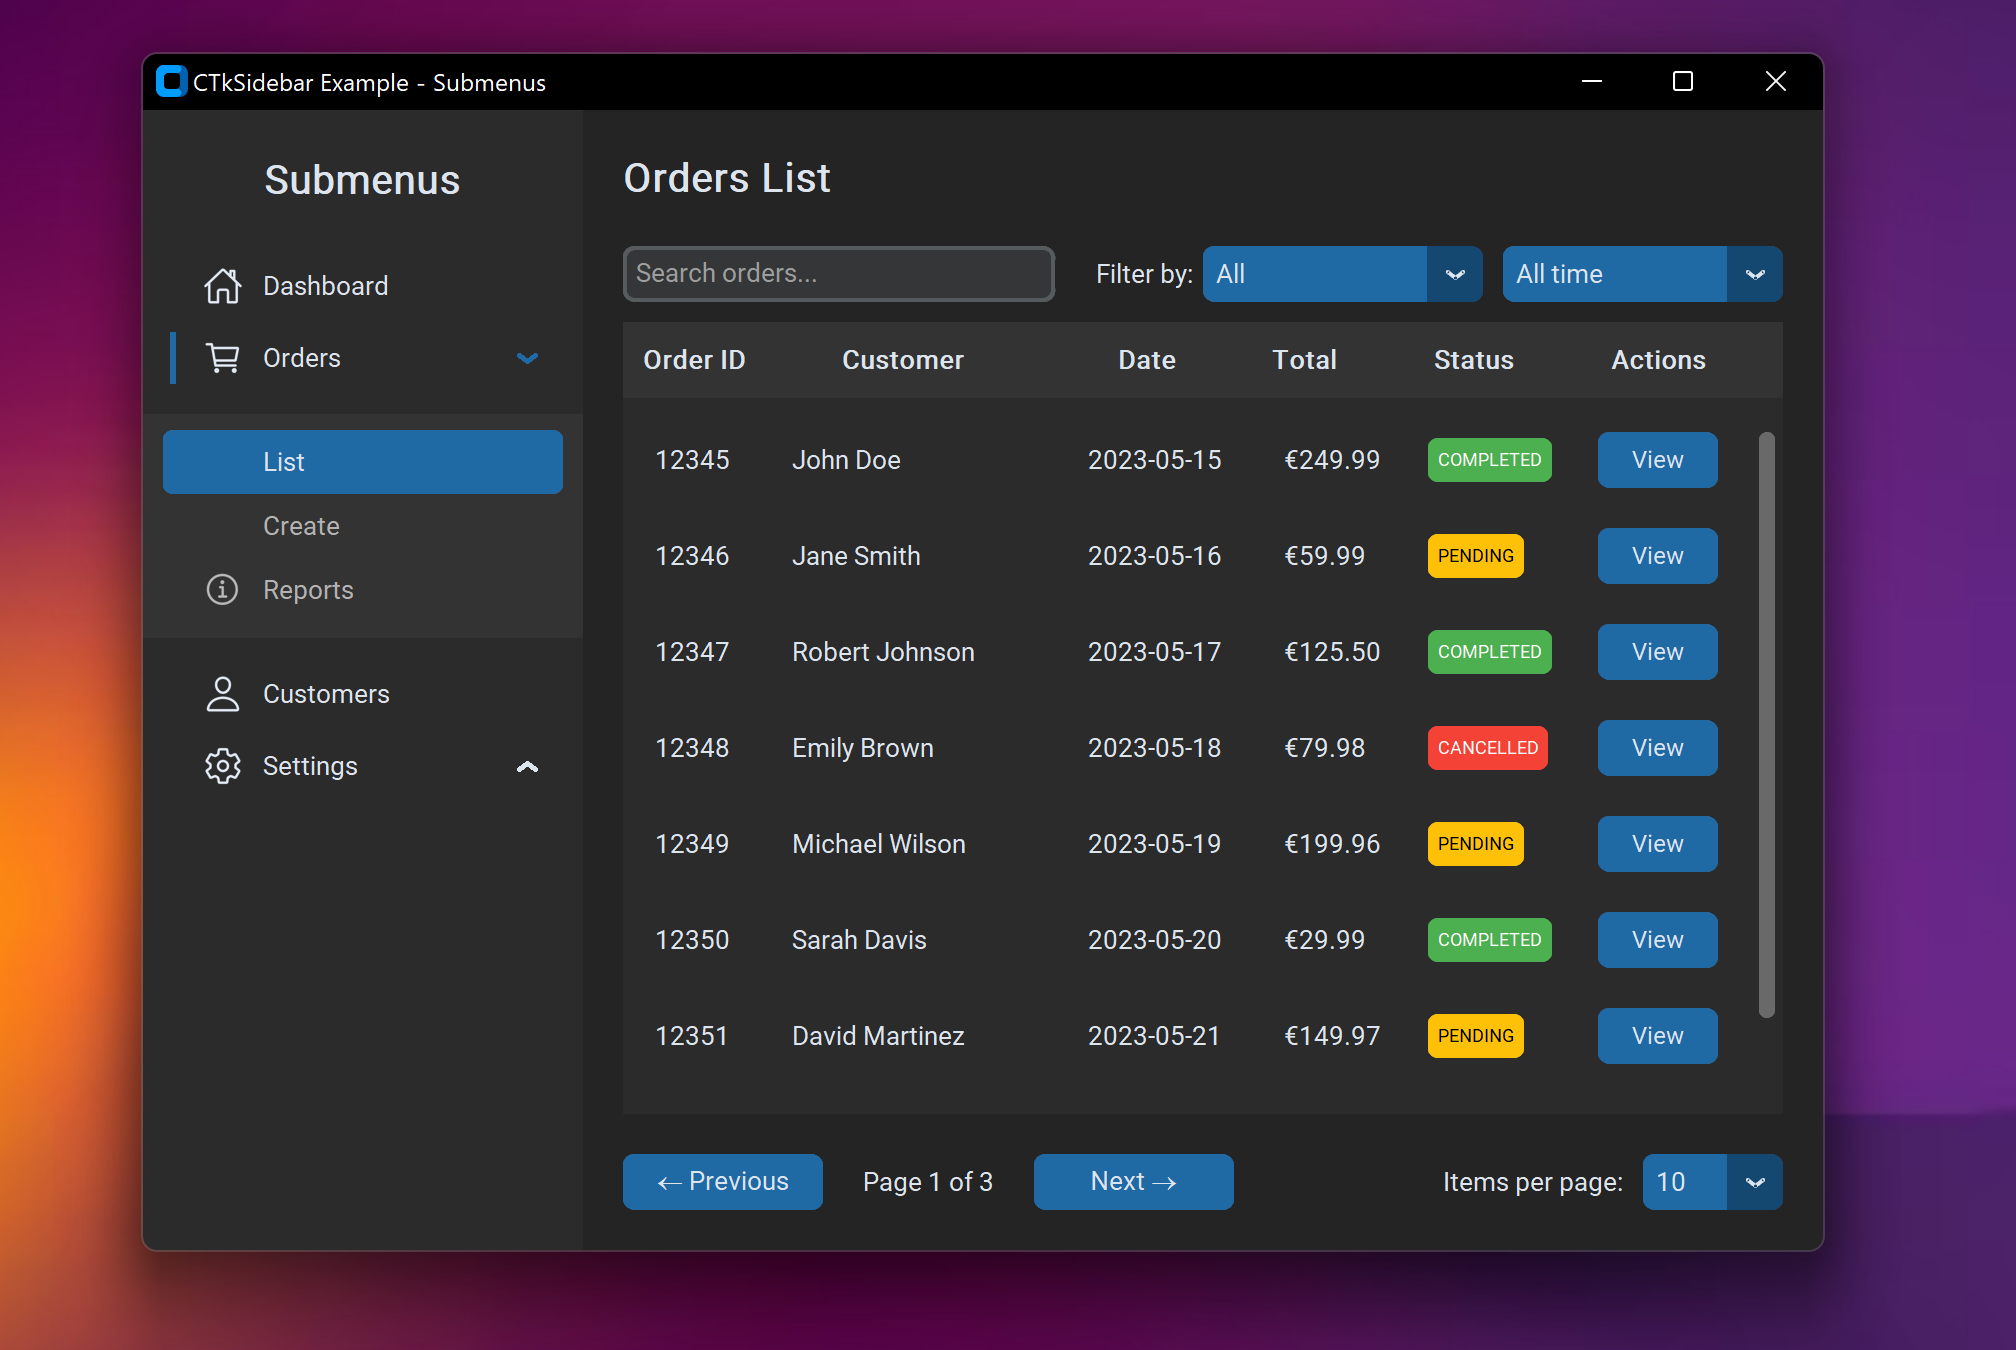
Task: Click the Order ID column header
Action: click(694, 360)
